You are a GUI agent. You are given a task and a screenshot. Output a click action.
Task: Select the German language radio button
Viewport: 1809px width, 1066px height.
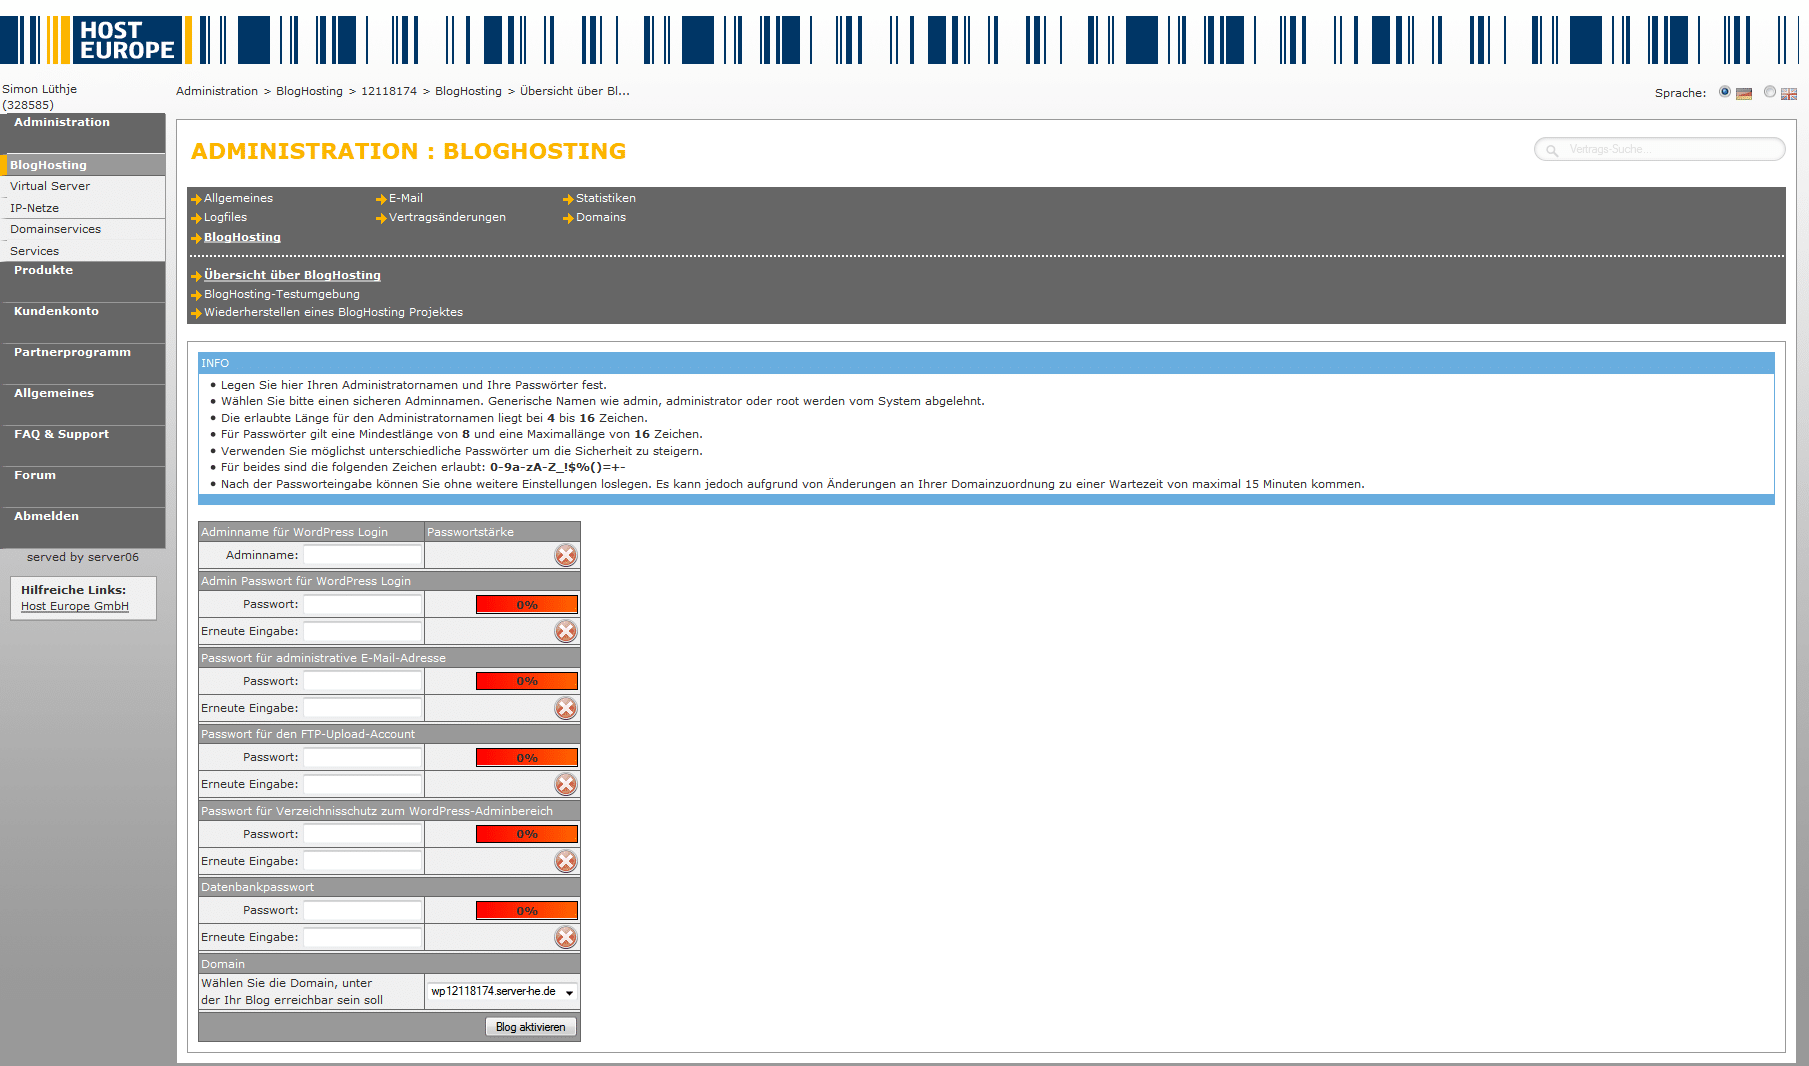point(1725,92)
